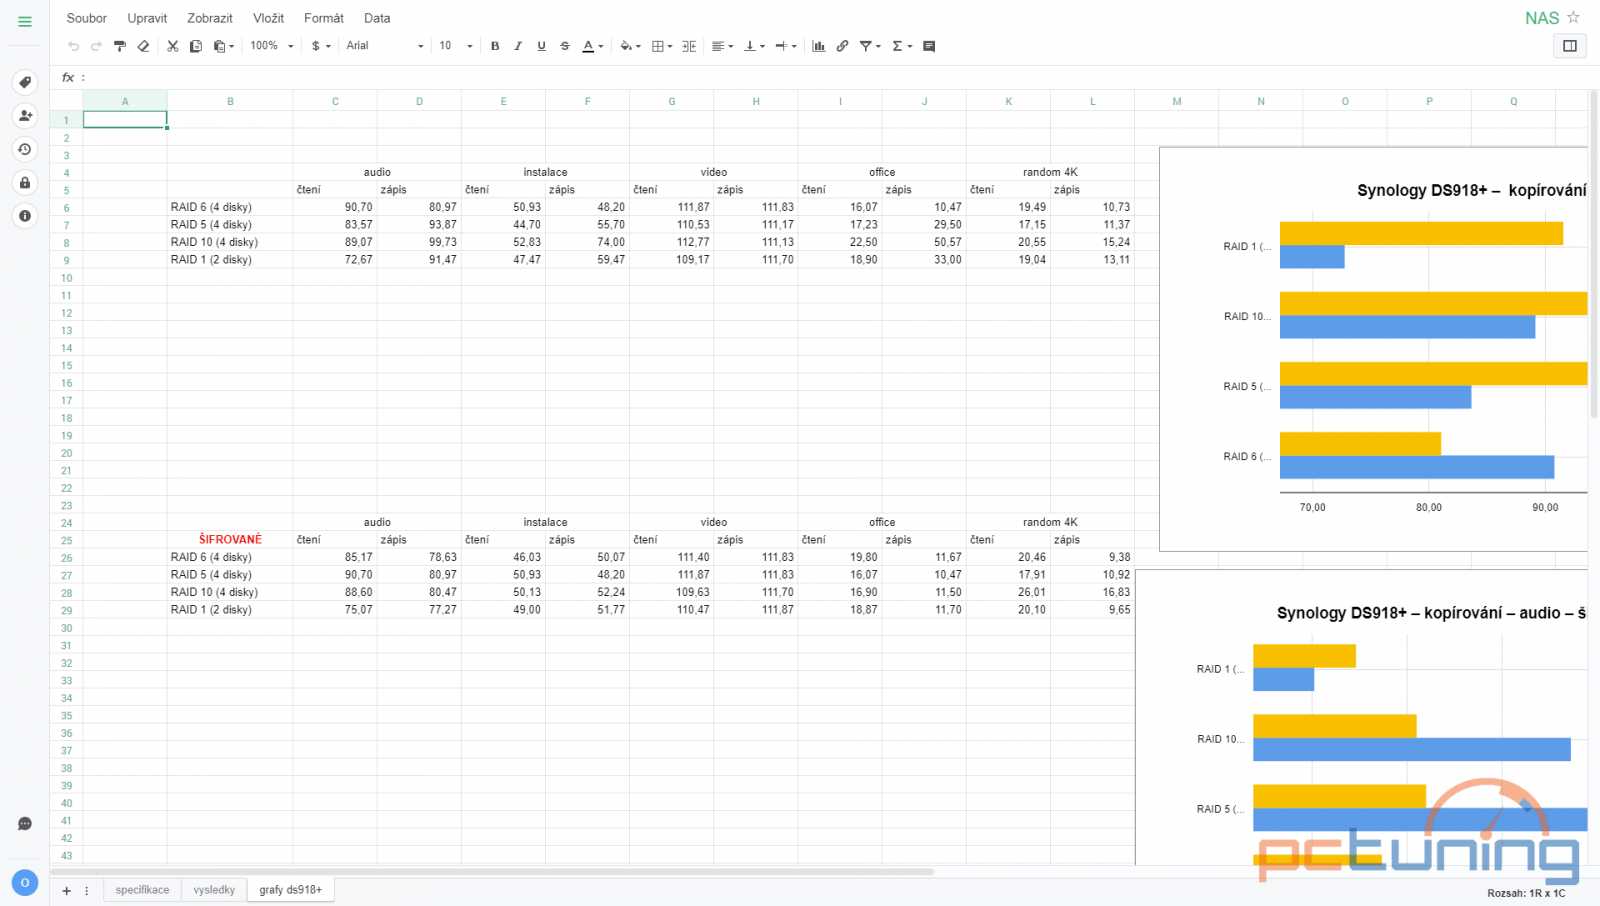The width and height of the screenshot is (1600, 906).
Task: Open the Formát menu
Action: tap(324, 18)
